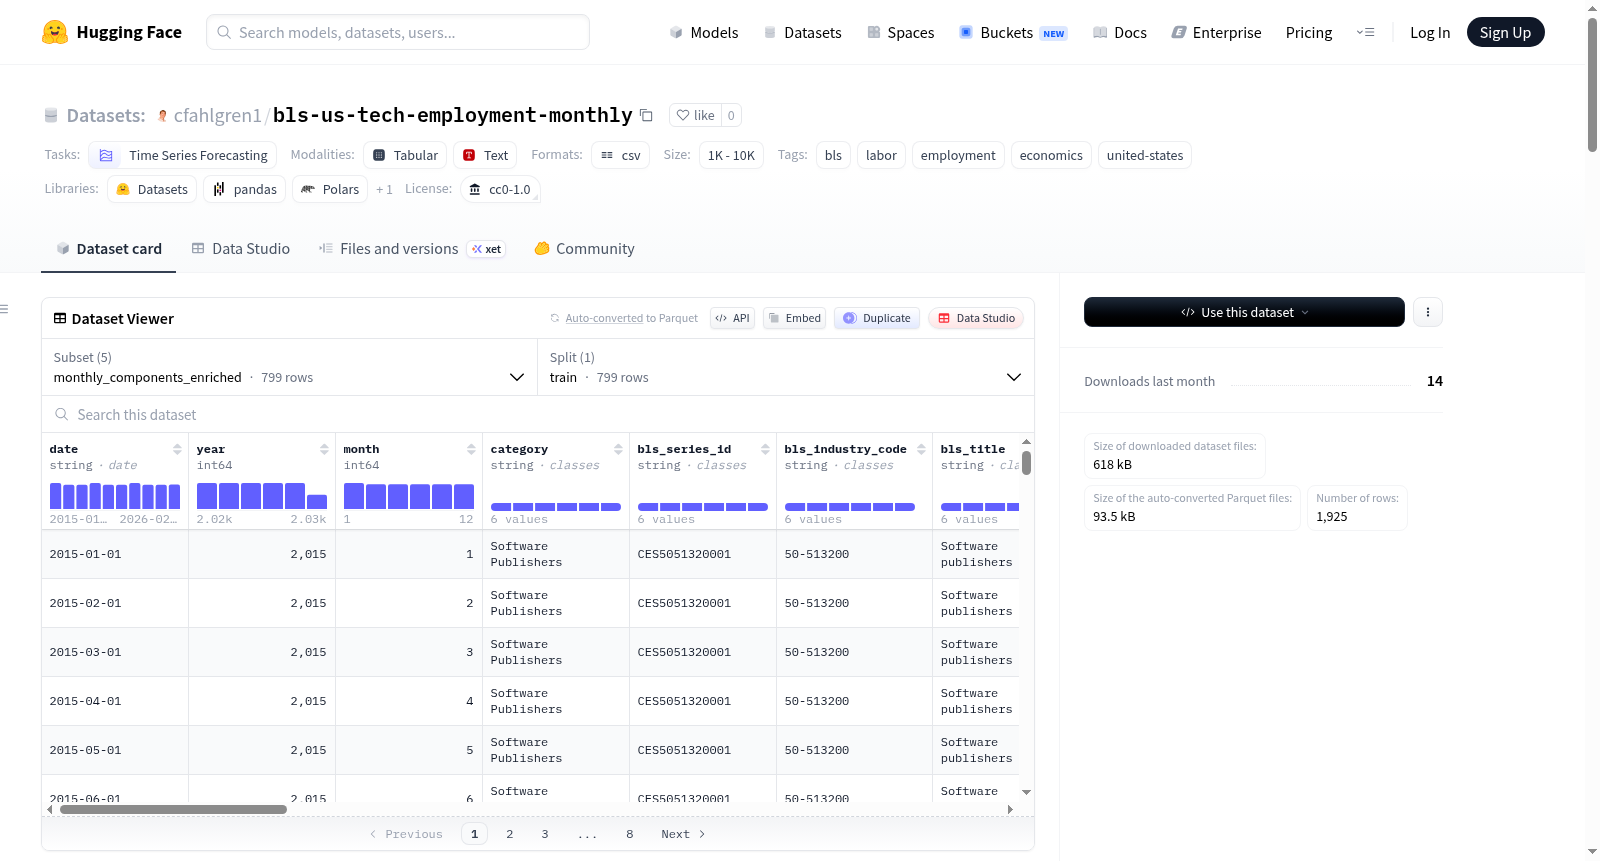The height and width of the screenshot is (861, 1600).
Task: Go to the Community tab
Action: click(x=585, y=249)
